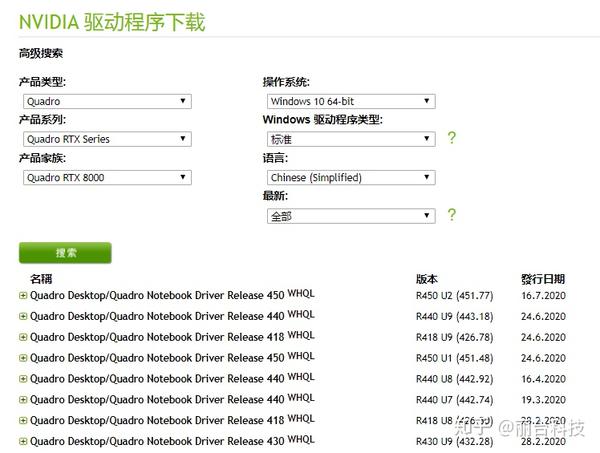Click the green 搜索 button

(x=65, y=253)
